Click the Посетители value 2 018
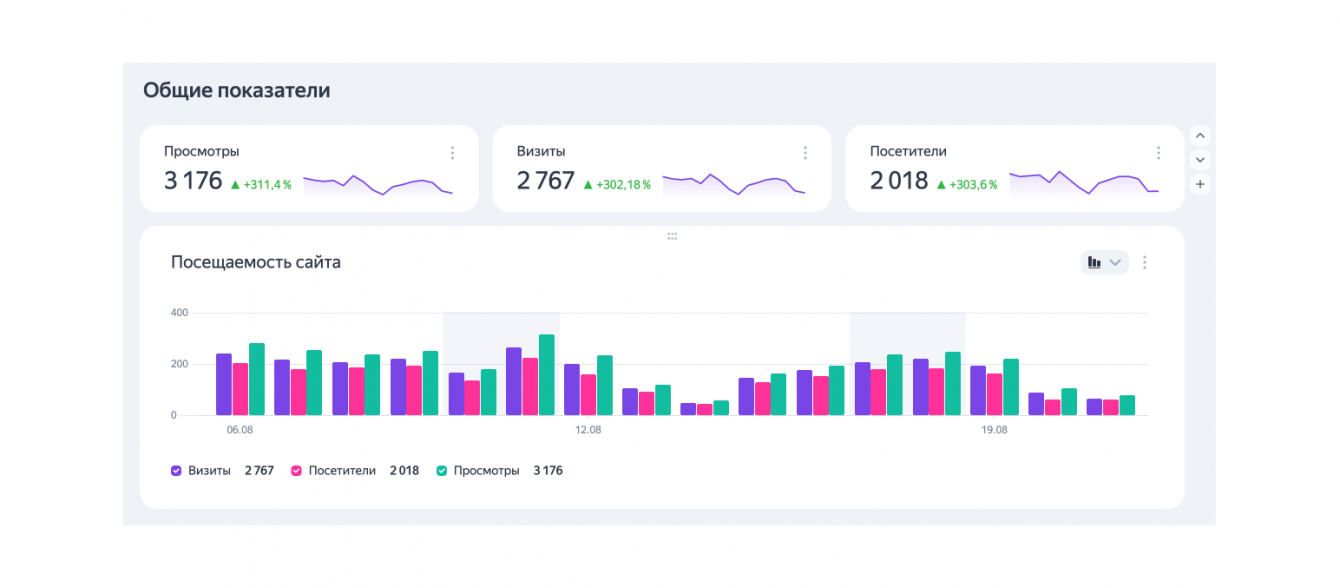The width and height of the screenshot is (1340, 588). coord(899,181)
